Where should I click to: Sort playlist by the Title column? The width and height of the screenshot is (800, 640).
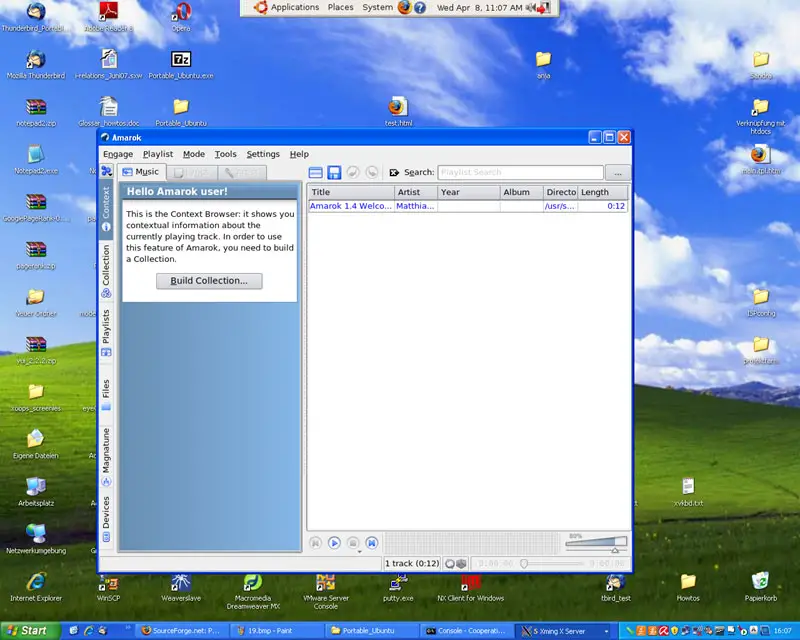351,192
